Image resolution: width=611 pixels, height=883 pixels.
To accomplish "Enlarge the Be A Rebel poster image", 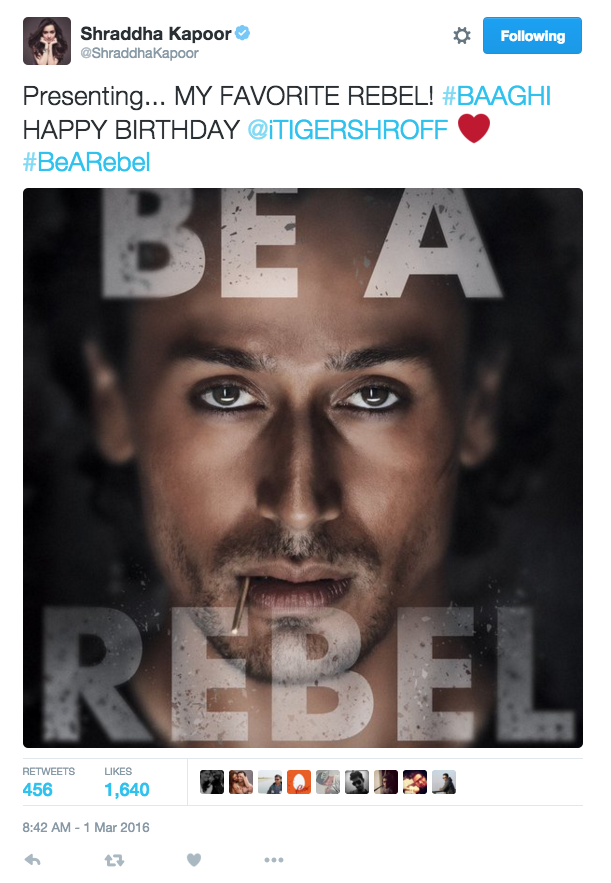I will pos(303,468).
